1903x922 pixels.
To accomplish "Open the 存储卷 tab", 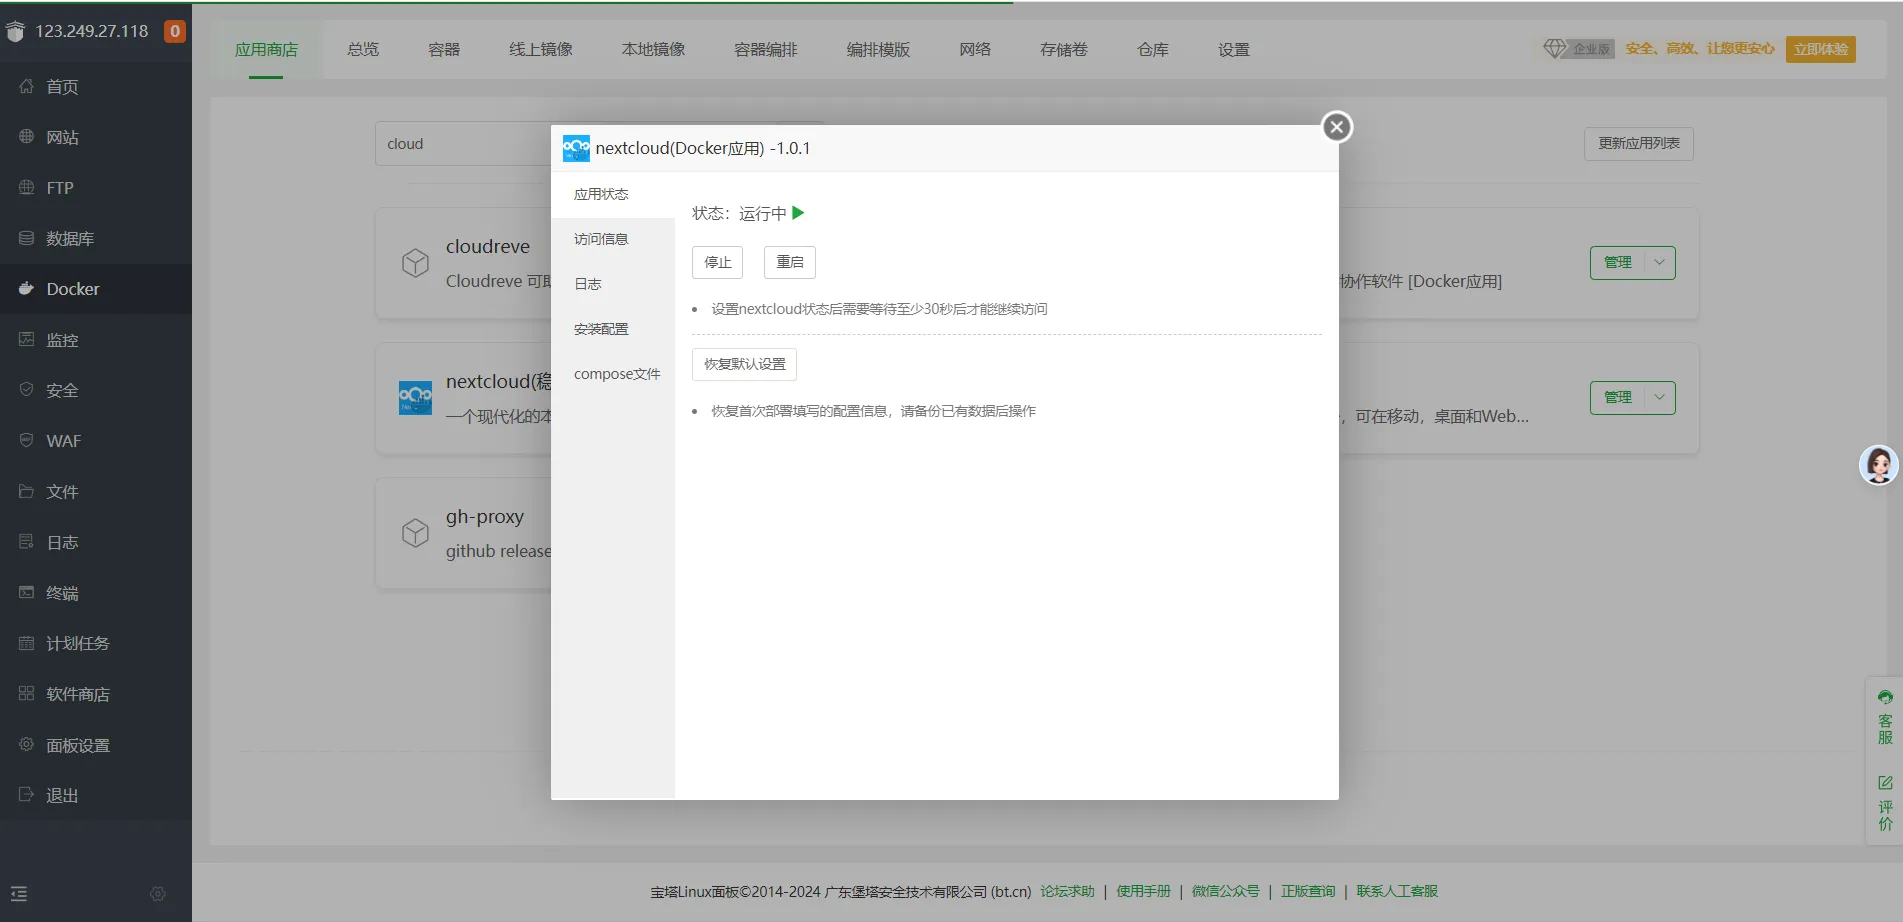I will pos(1064,49).
